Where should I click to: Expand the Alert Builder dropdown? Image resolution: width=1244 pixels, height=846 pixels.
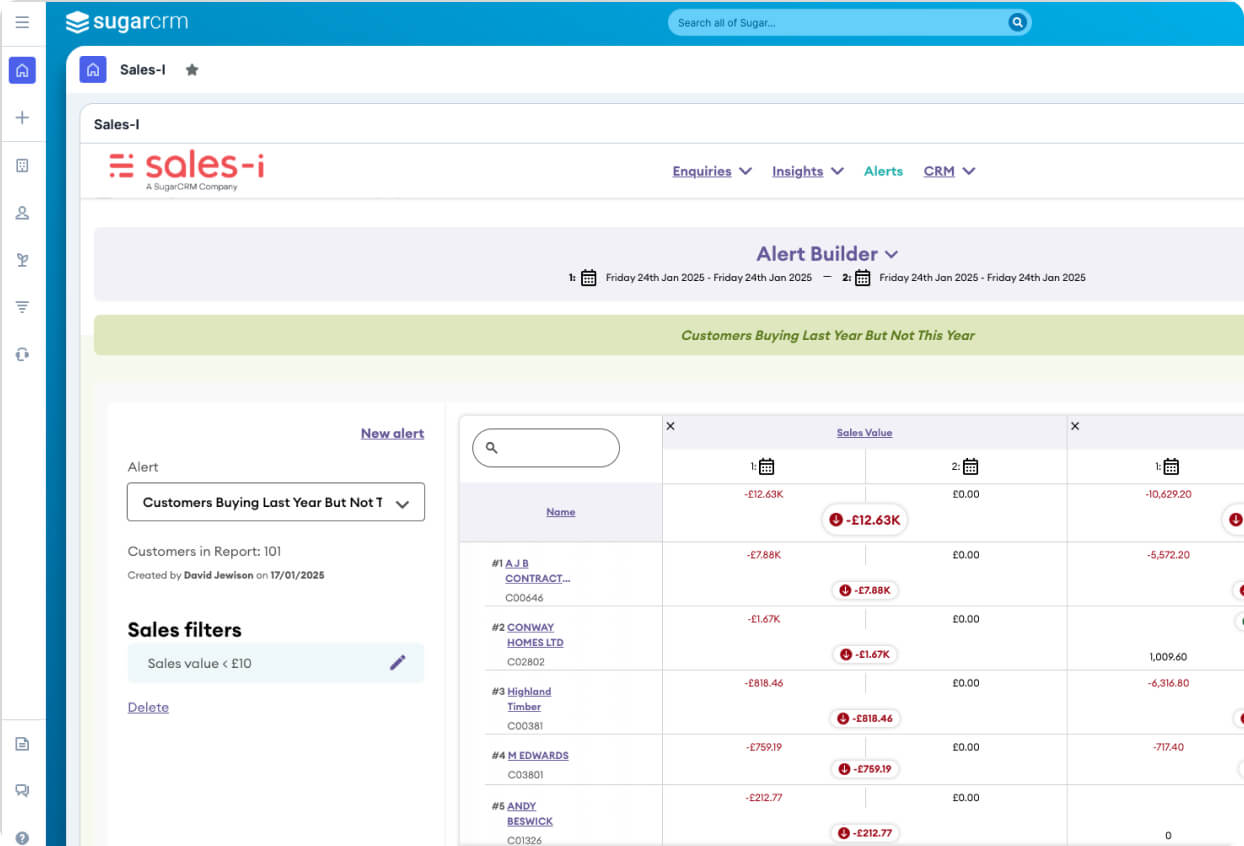coord(827,254)
